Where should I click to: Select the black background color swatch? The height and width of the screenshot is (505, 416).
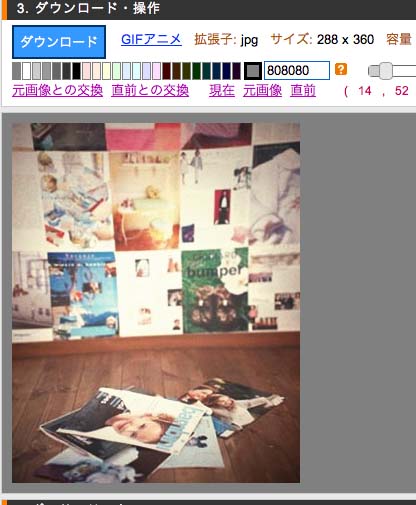(76, 71)
